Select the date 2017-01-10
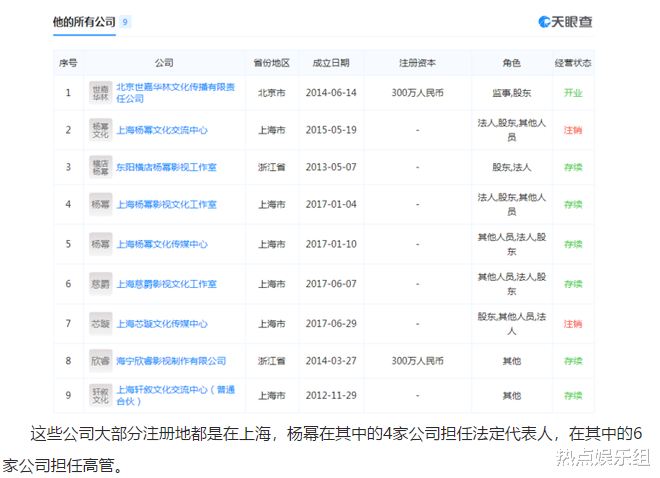660x478 pixels. pos(331,244)
